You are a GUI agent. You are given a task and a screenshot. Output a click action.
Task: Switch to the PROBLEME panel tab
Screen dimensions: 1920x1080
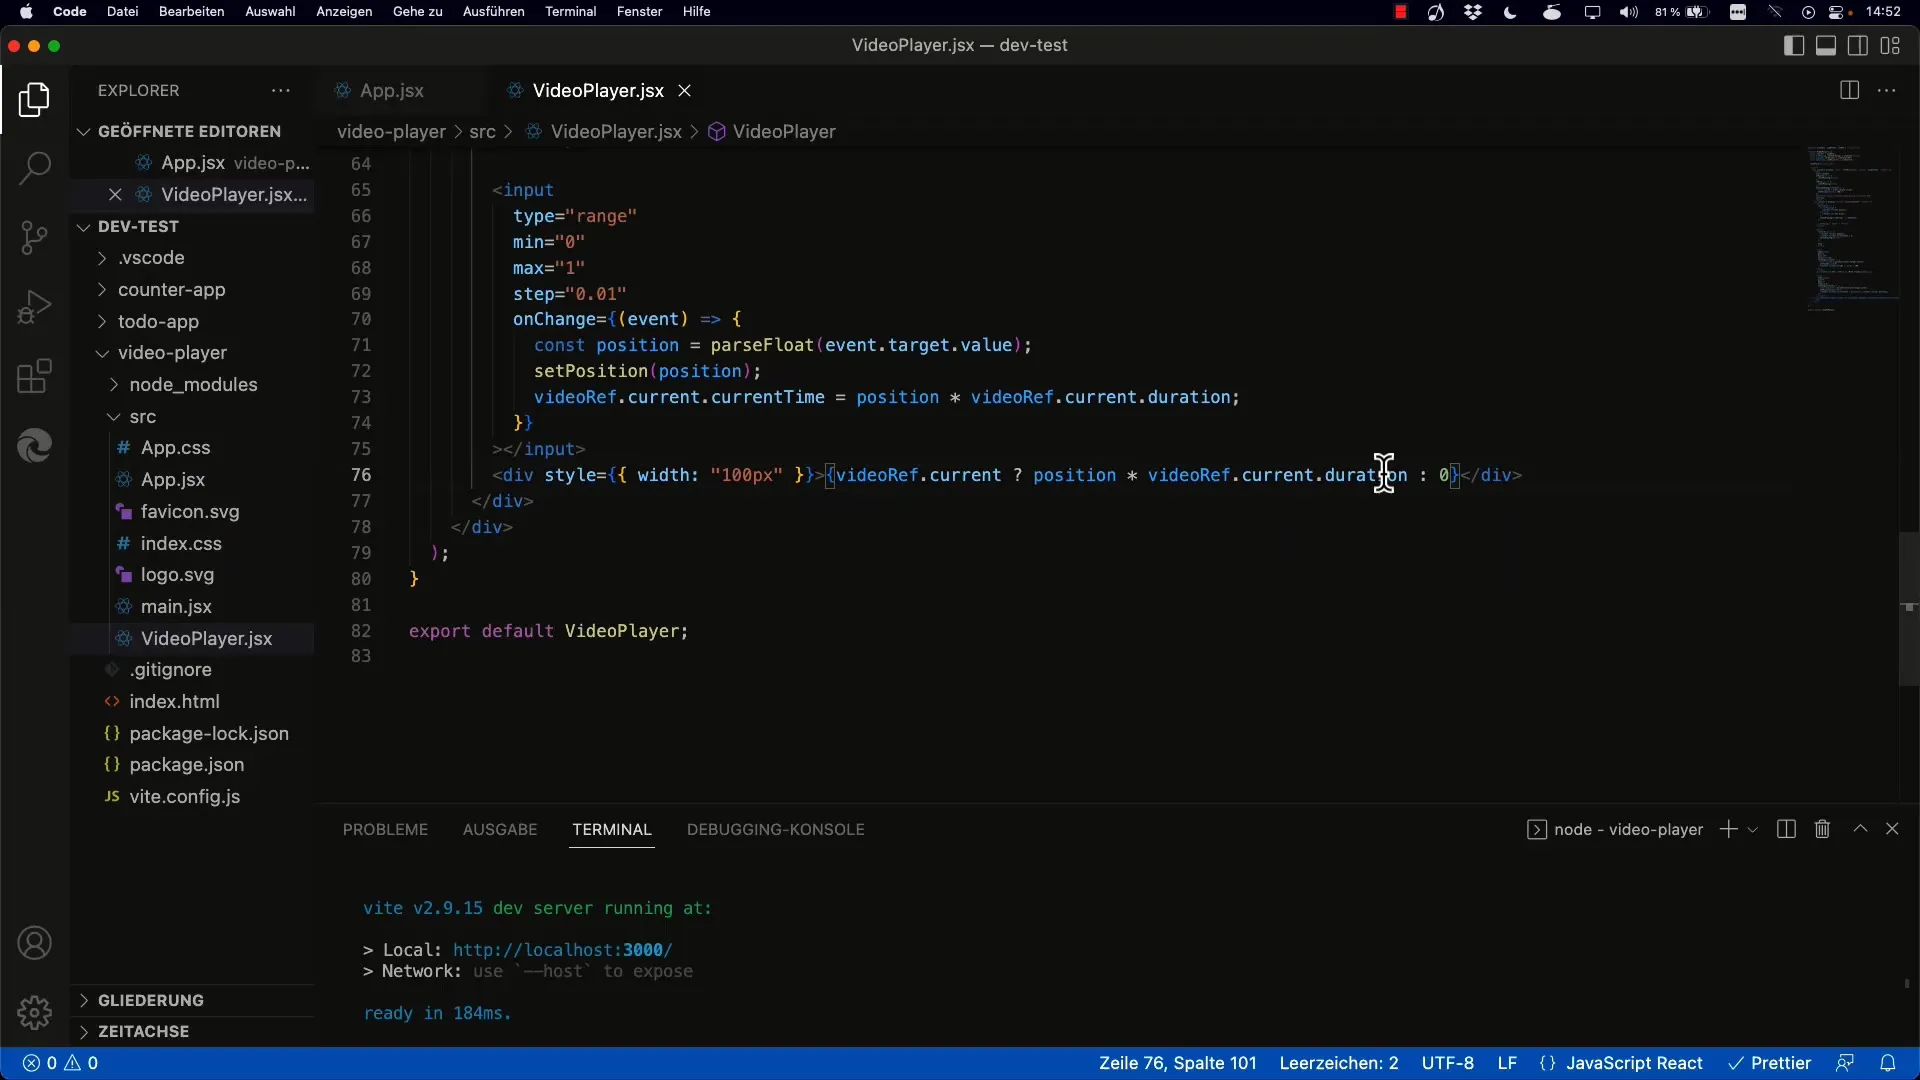[385, 829]
